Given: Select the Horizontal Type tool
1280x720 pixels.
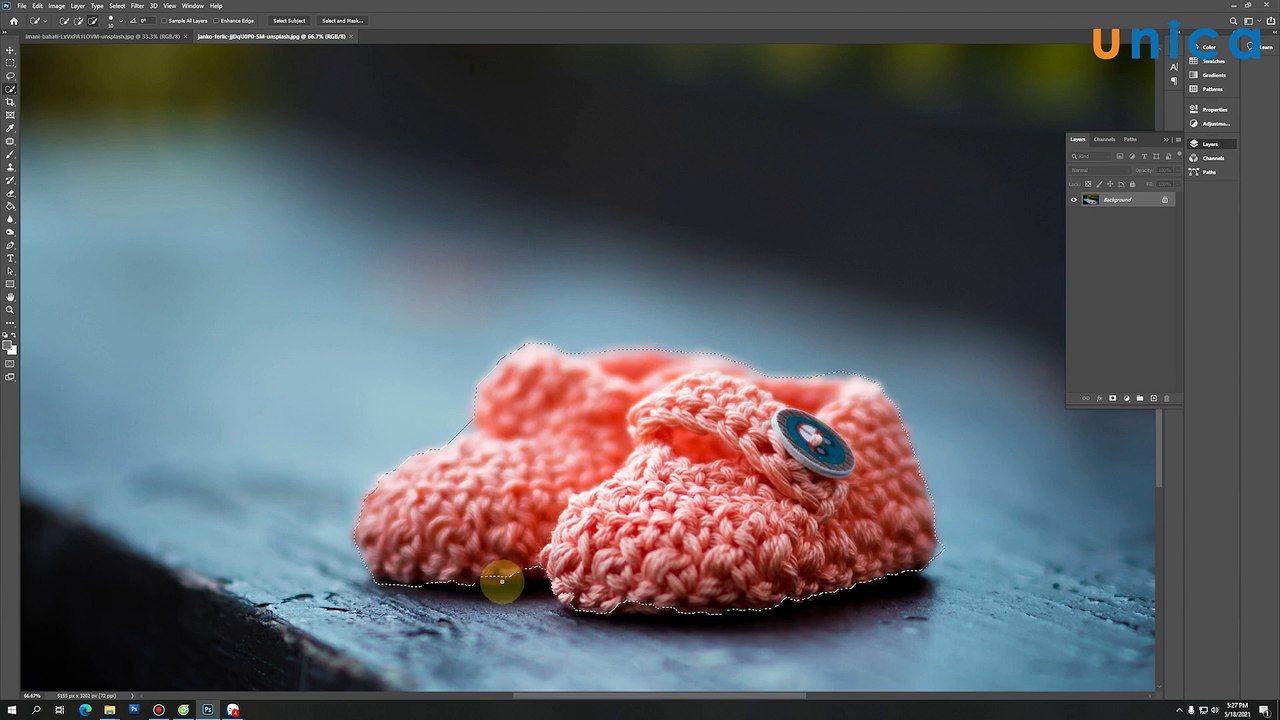Looking at the screenshot, I should pyautogui.click(x=11, y=258).
